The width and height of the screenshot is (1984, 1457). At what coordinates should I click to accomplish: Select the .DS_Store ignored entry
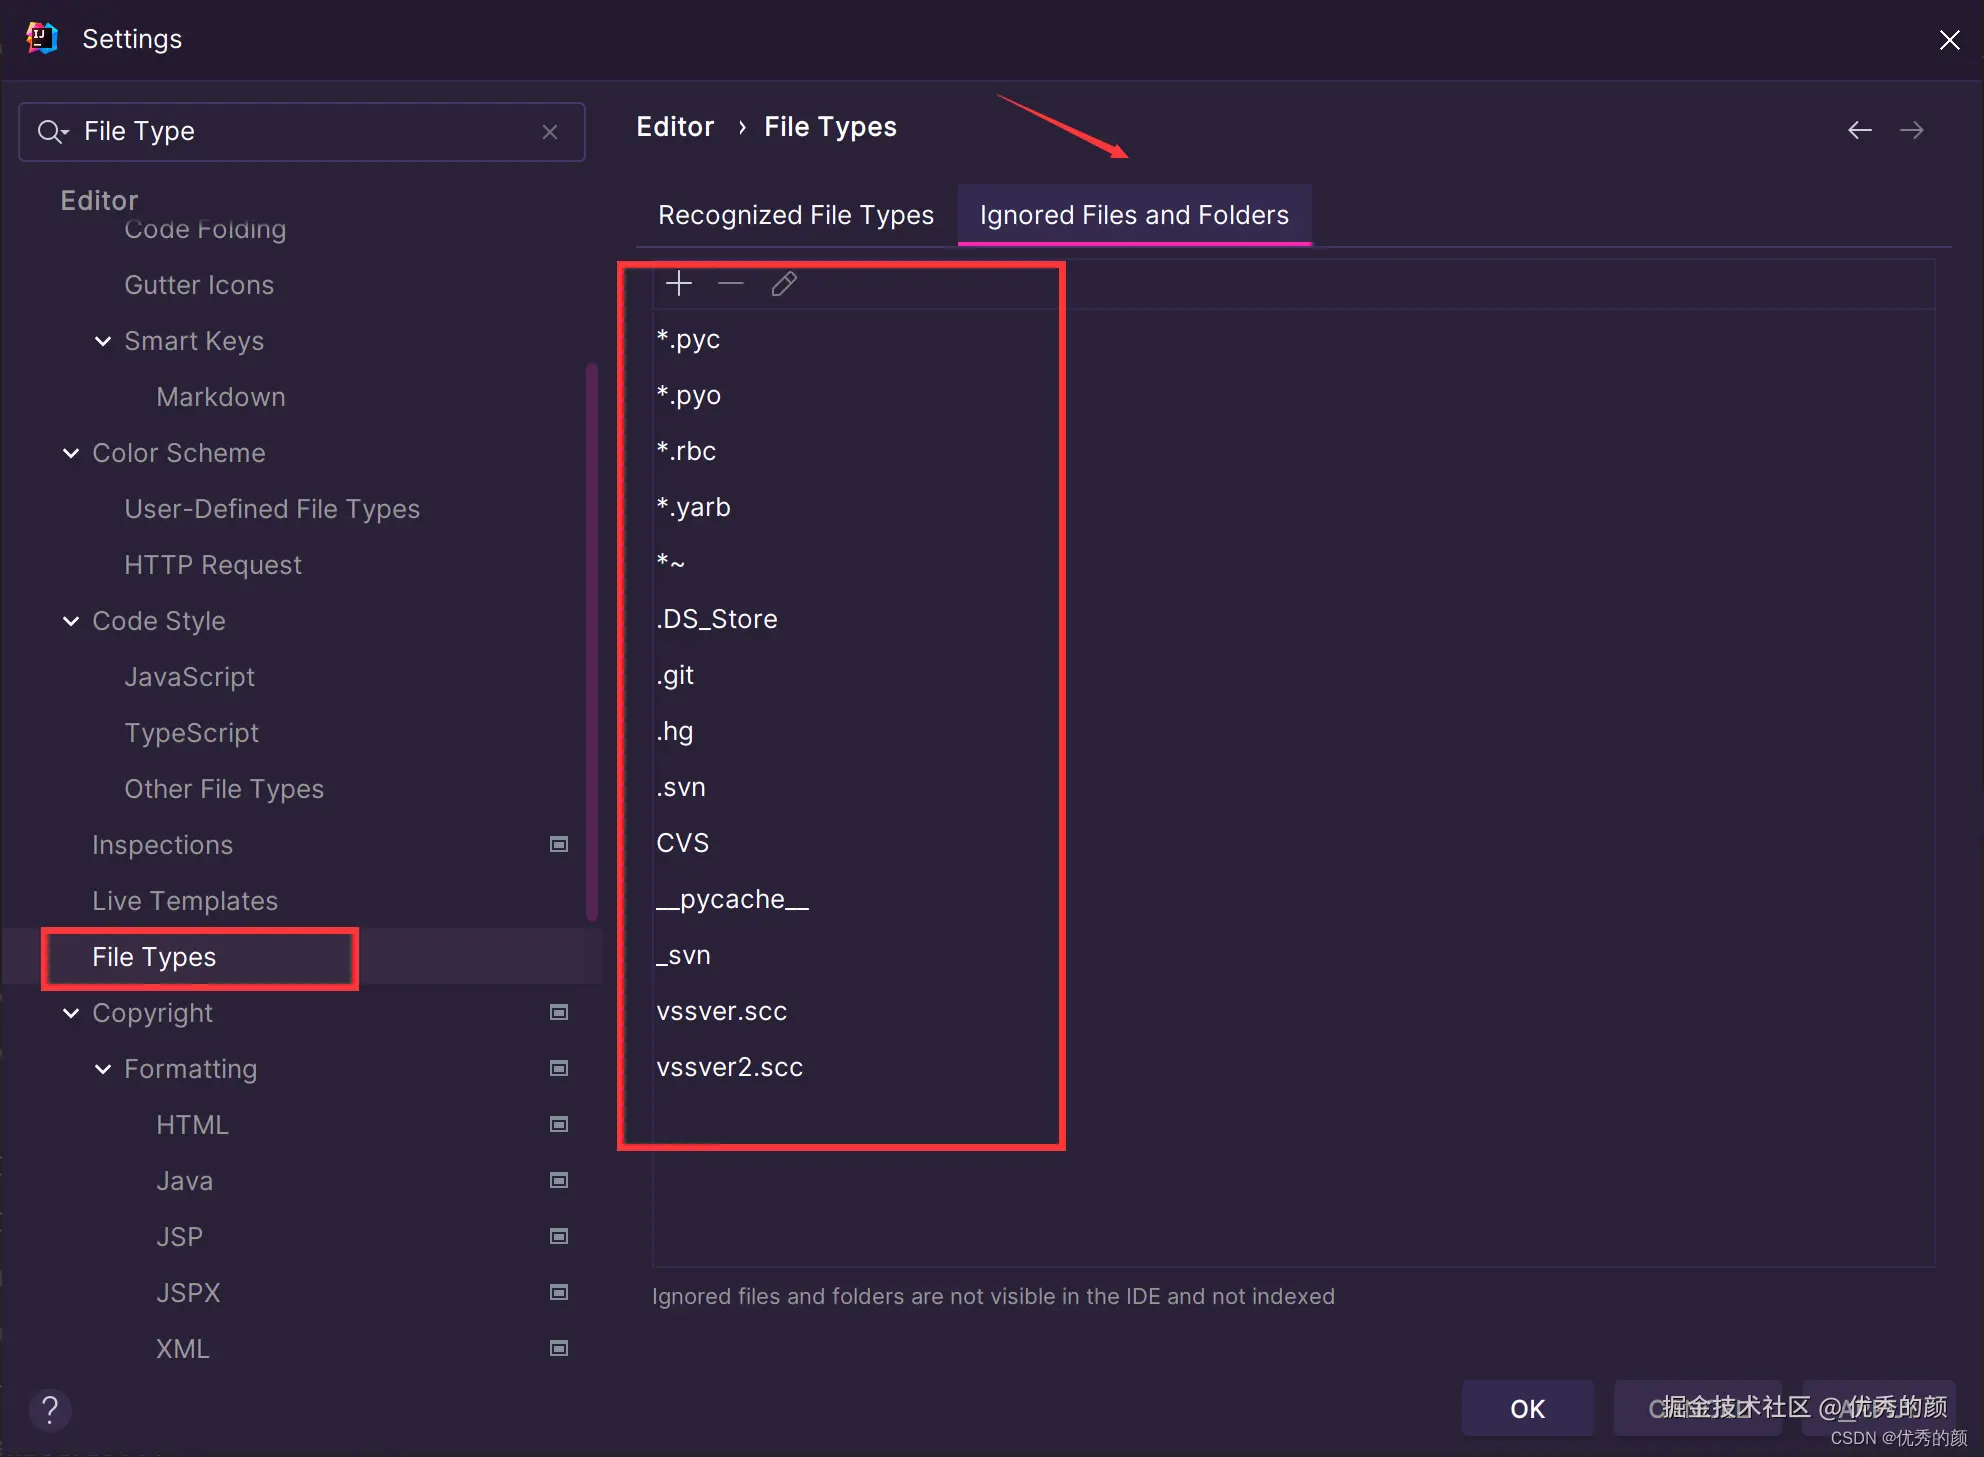tap(717, 619)
